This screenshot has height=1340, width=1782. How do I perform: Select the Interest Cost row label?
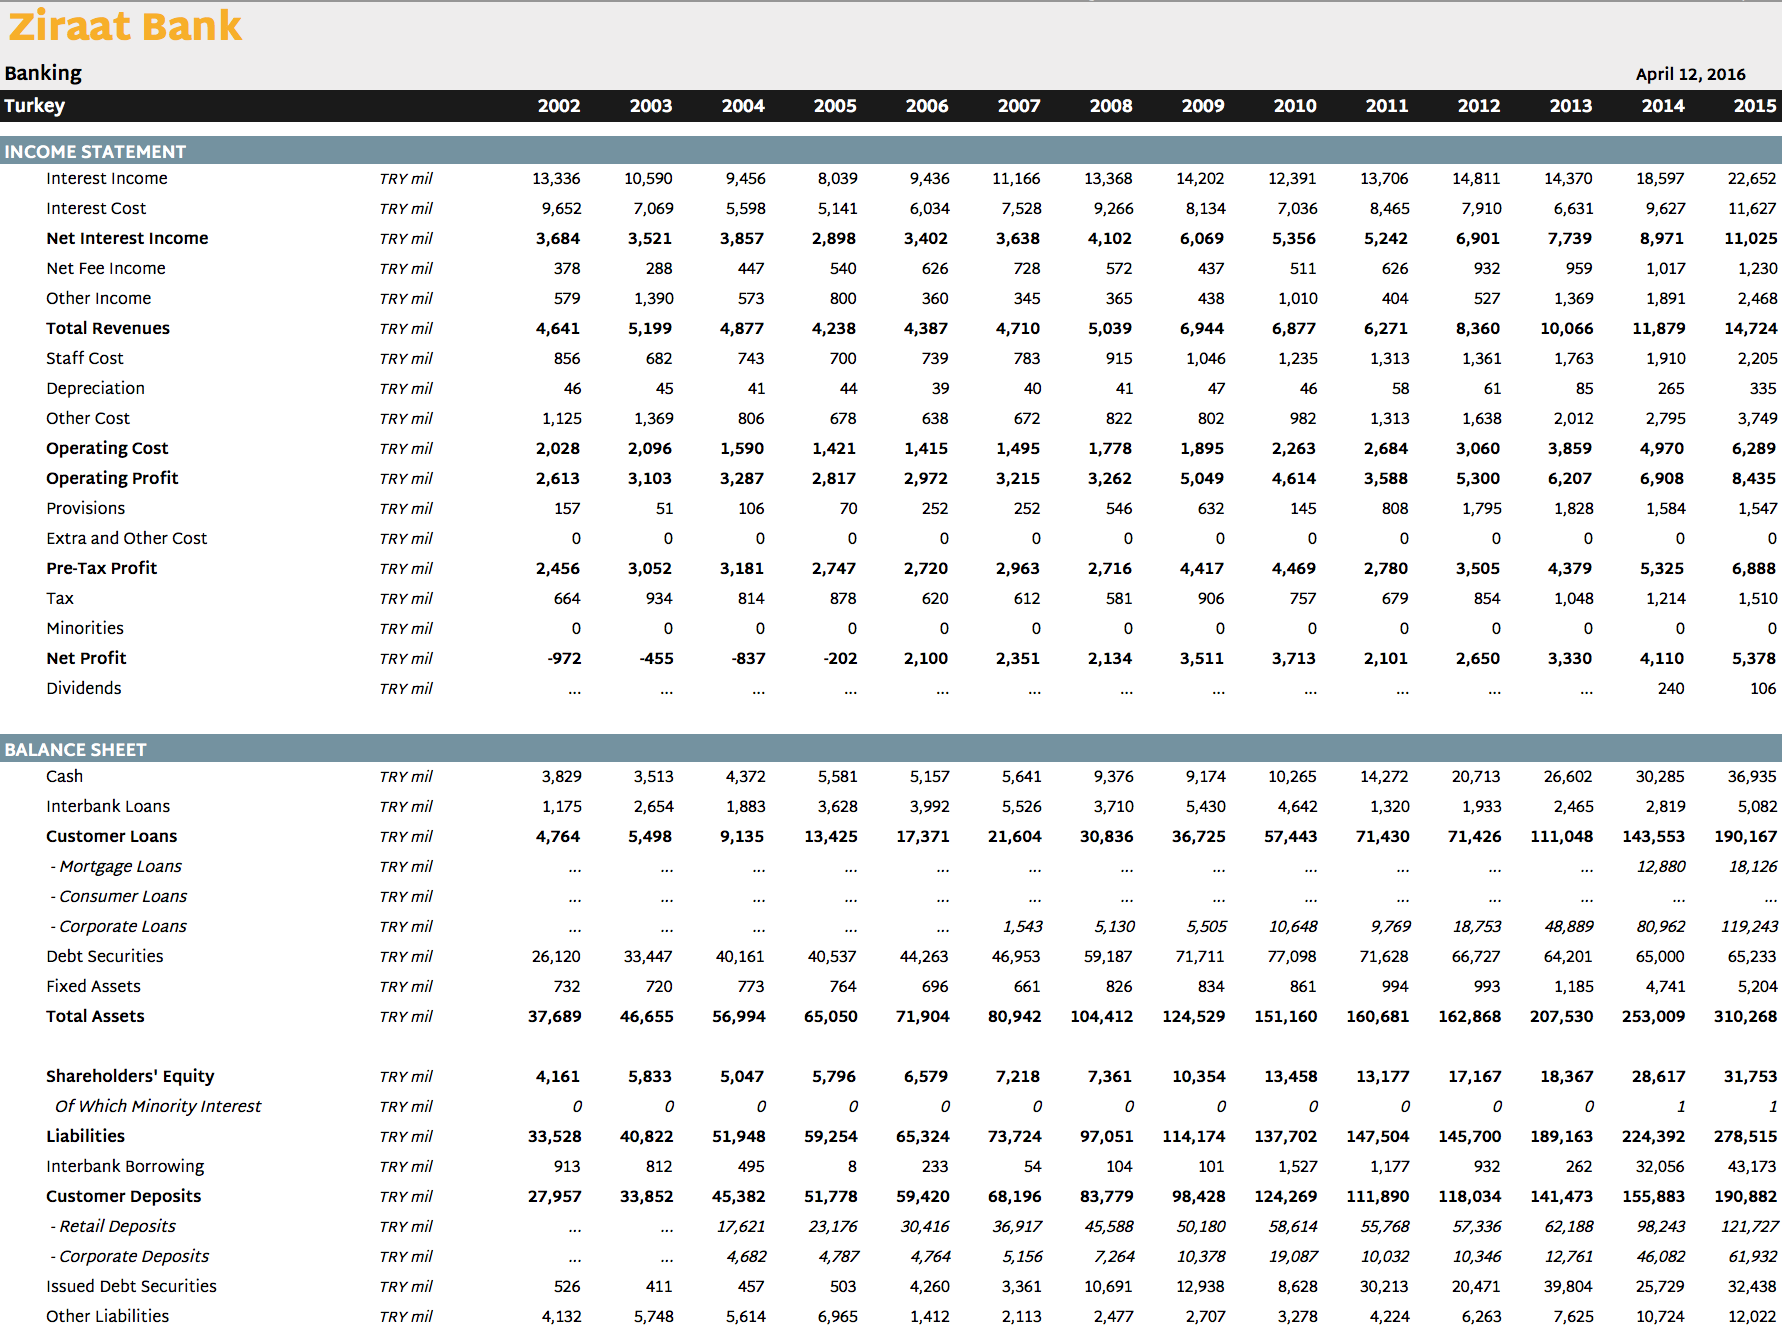tap(96, 209)
